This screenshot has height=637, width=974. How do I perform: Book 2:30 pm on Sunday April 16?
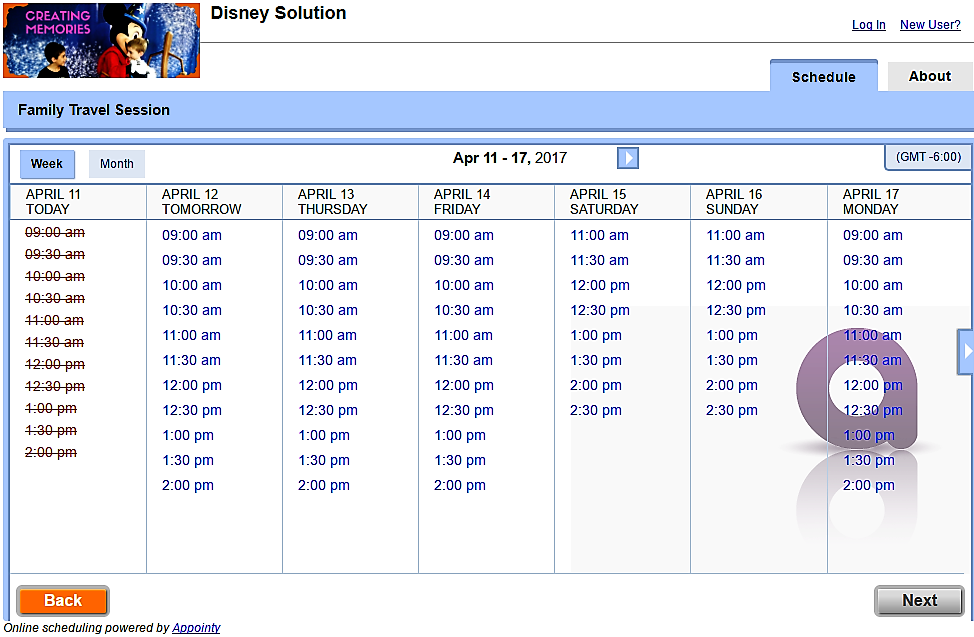click(x=732, y=411)
